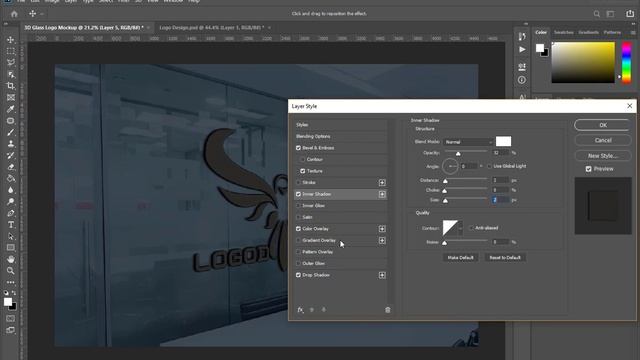Viewport: 640px width, 360px height.
Task: Toggle the Preview checkbox
Action: click(x=589, y=169)
